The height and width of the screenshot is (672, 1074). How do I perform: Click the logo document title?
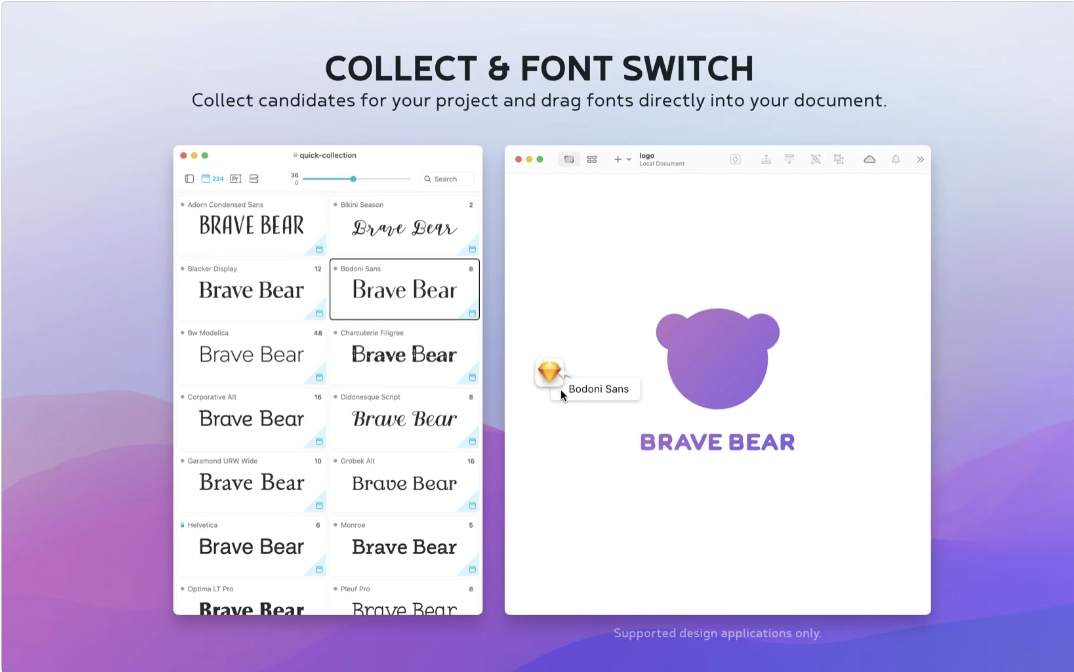pyautogui.click(x=647, y=156)
